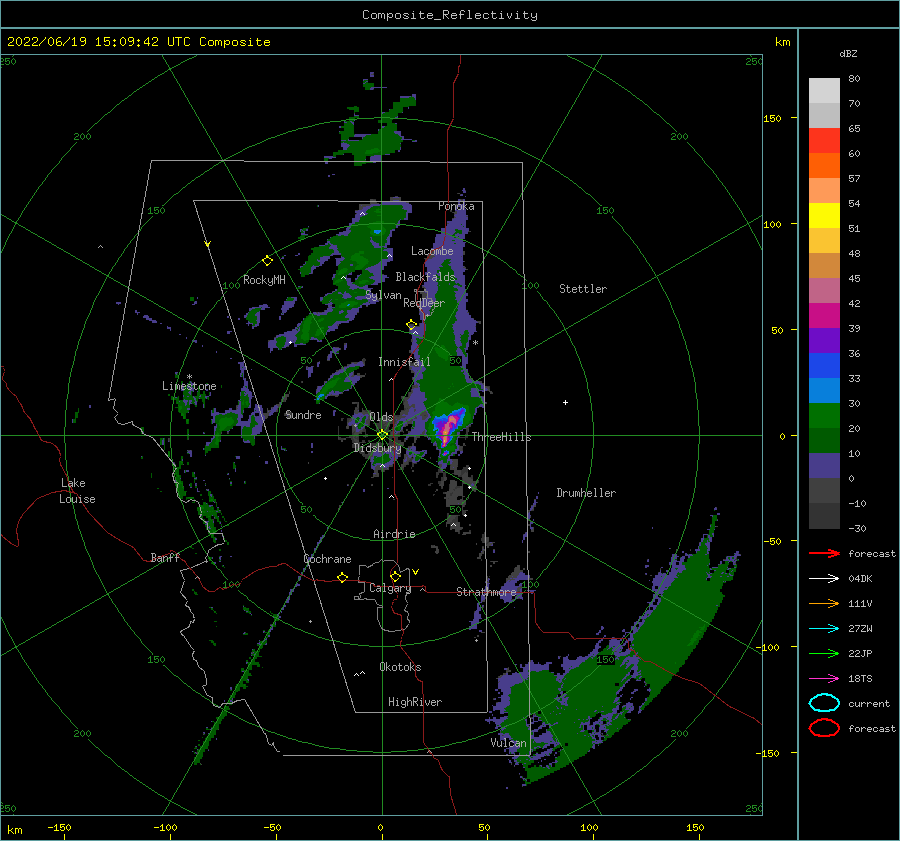Click slate-blue swatch between 0 and 10 dBZ
This screenshot has height=841, width=900.
pyautogui.click(x=824, y=466)
